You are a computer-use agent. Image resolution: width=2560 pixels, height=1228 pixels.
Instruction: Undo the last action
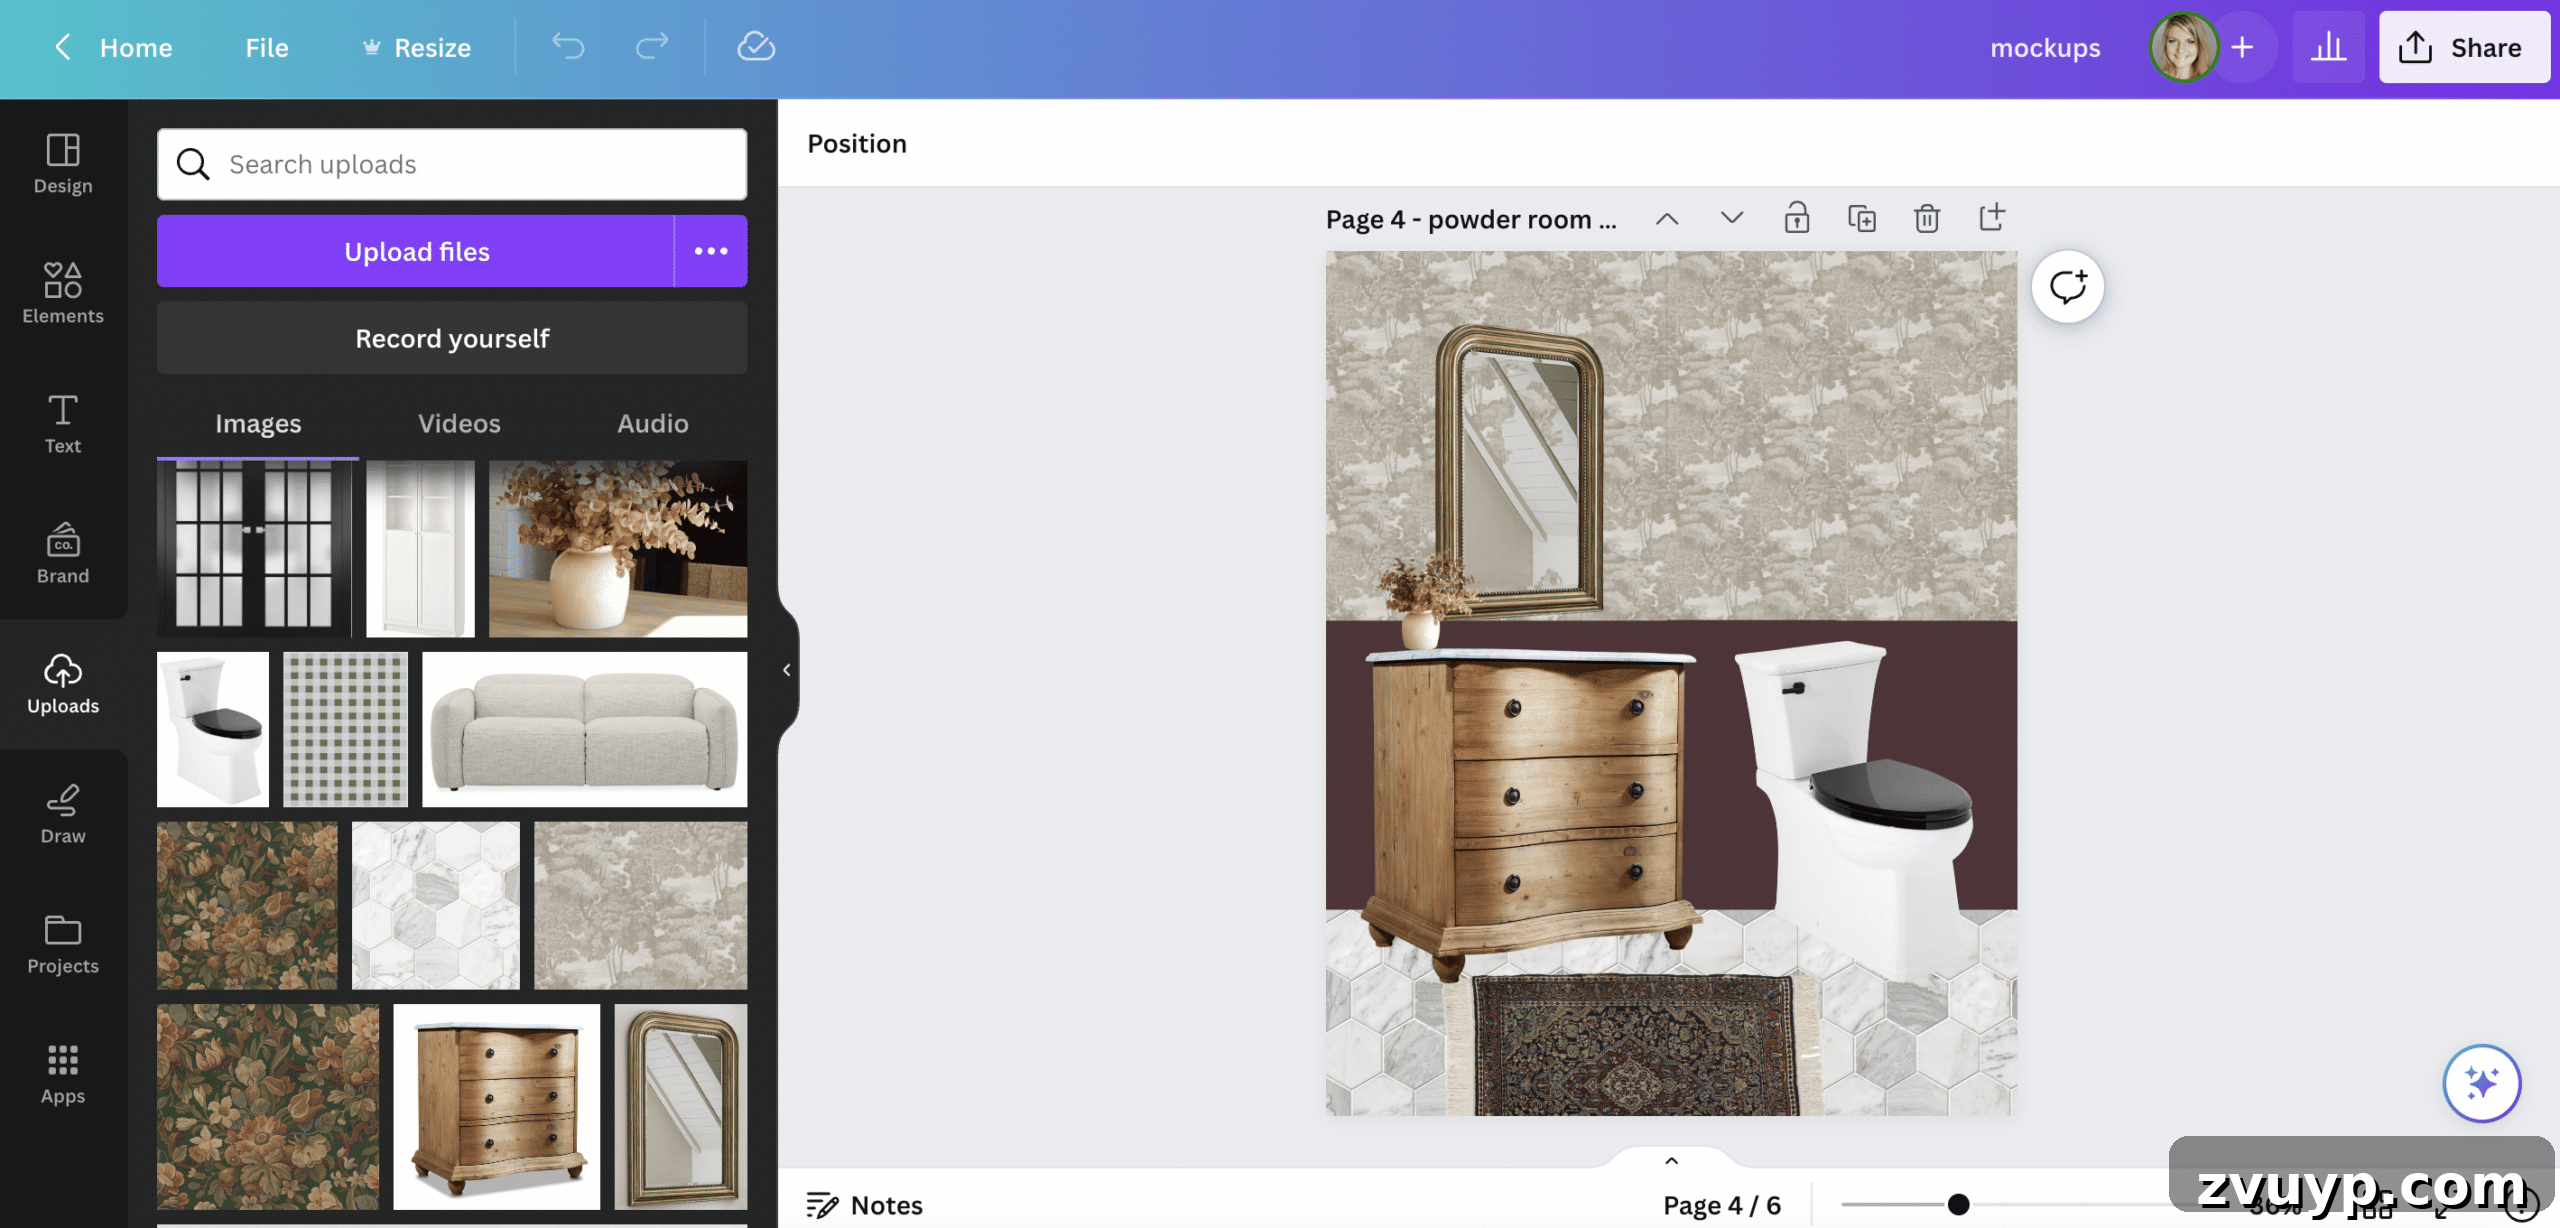tap(568, 47)
